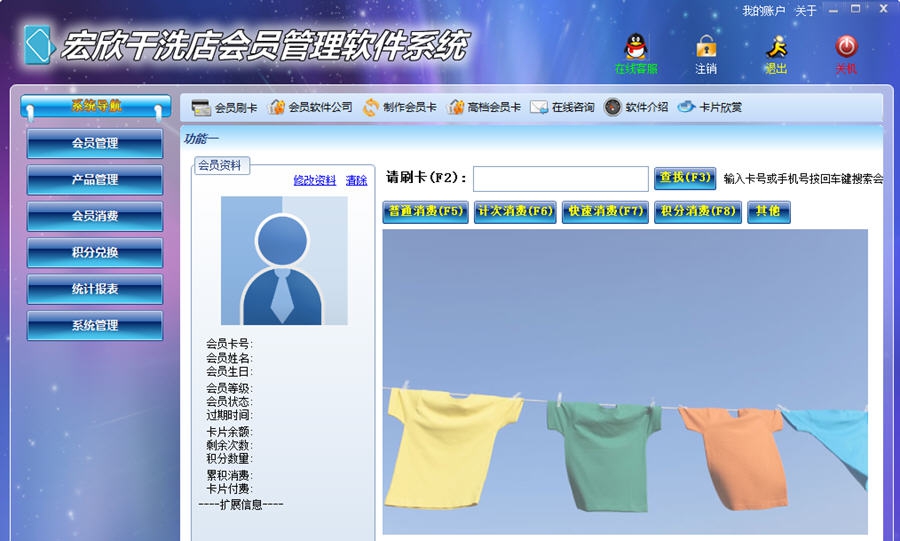Click the member avatar placeholder image
Screen dimensions: 900x541
(284, 260)
